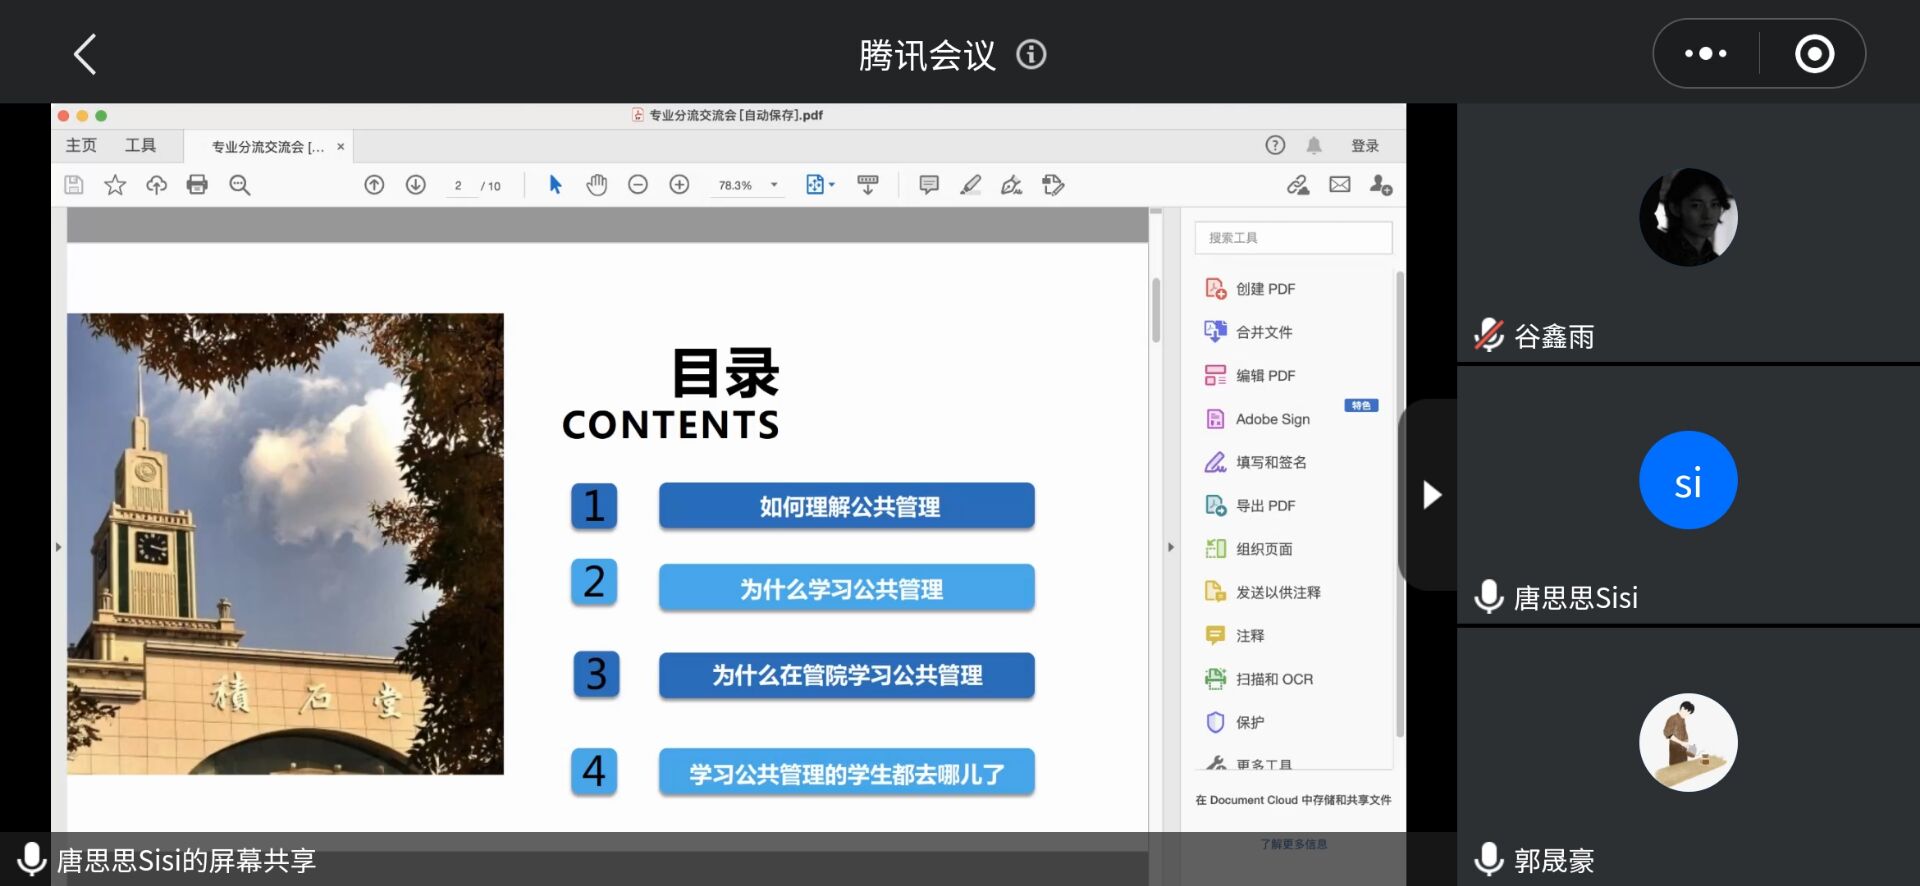Screen dimensions: 1920x886
Task: Open the fit page options dropdown
Action: [x=820, y=185]
